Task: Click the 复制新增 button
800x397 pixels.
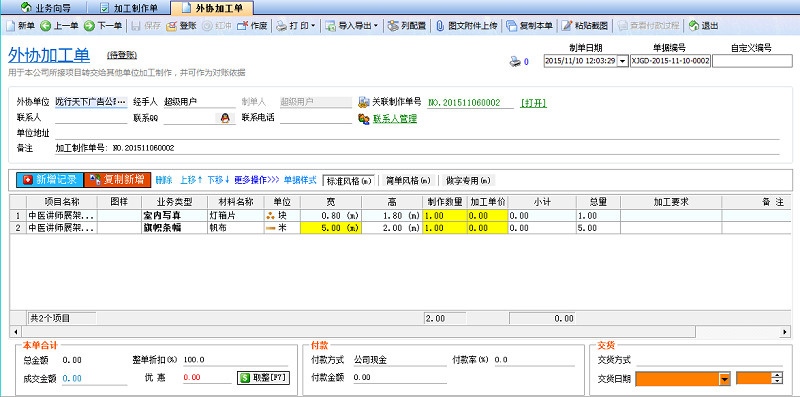Action: tap(117, 180)
